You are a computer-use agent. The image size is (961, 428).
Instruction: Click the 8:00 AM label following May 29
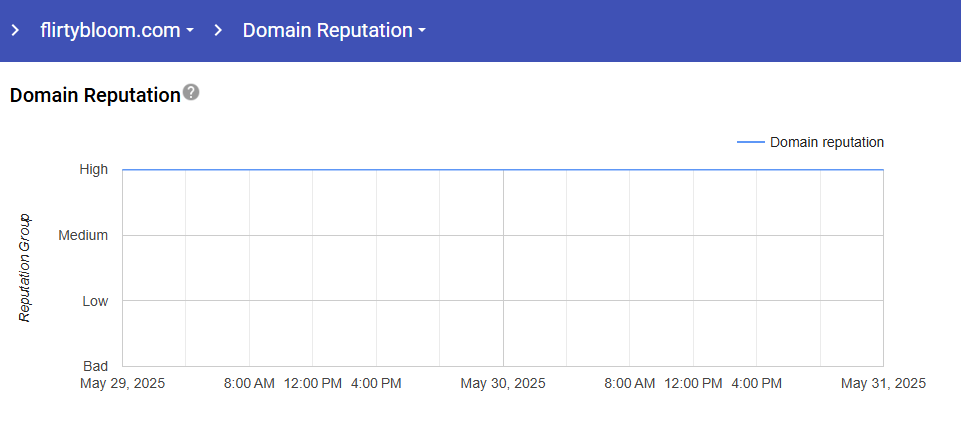[249, 383]
